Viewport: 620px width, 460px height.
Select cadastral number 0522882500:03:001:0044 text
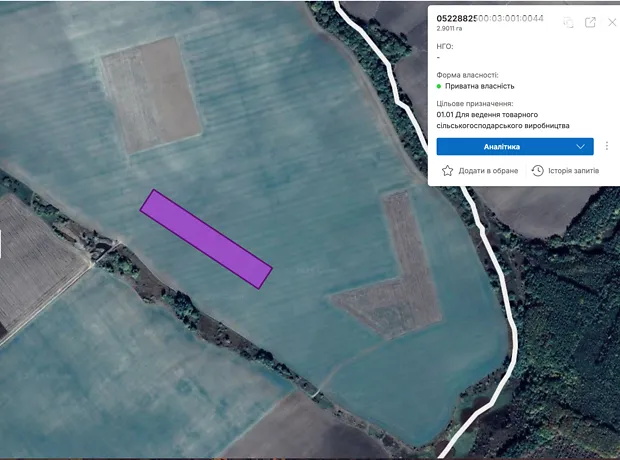tap(490, 20)
